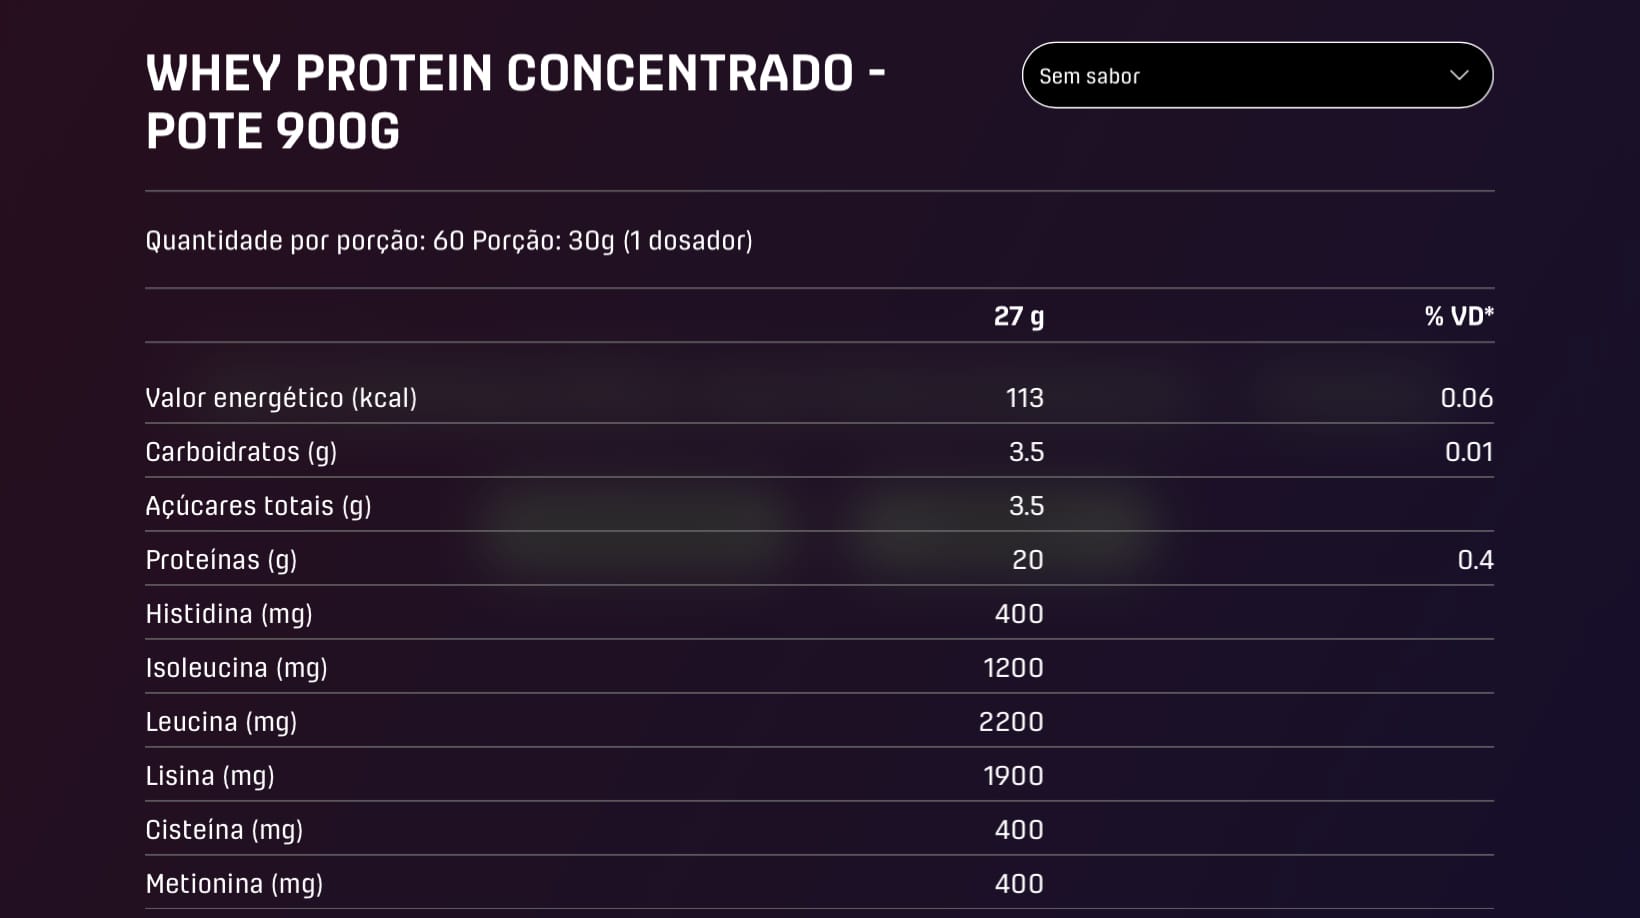1640x918 pixels.
Task: Click the 0.4 daily value for Proteínas
Action: [1475, 560]
